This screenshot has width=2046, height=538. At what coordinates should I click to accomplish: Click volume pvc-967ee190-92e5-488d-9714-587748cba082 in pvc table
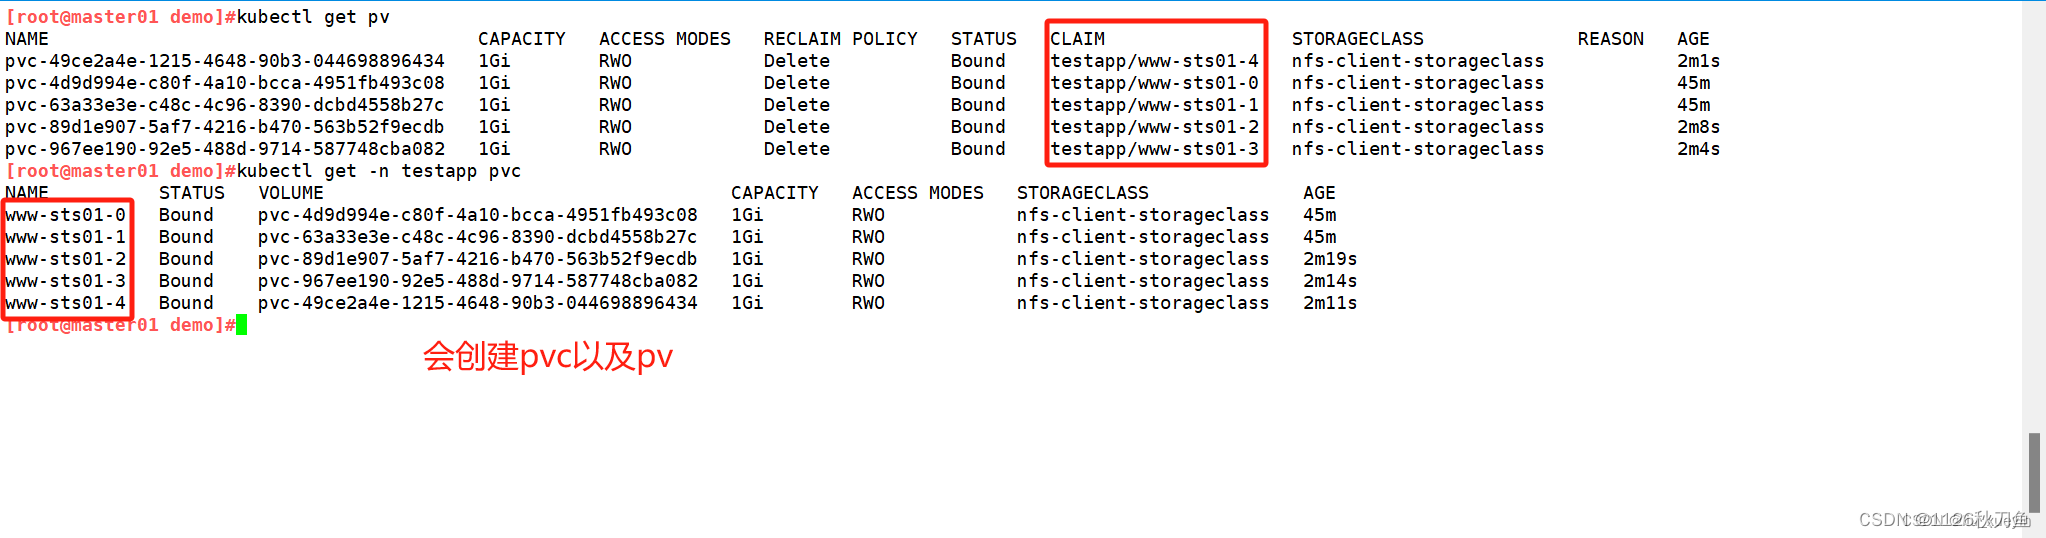tap(478, 281)
